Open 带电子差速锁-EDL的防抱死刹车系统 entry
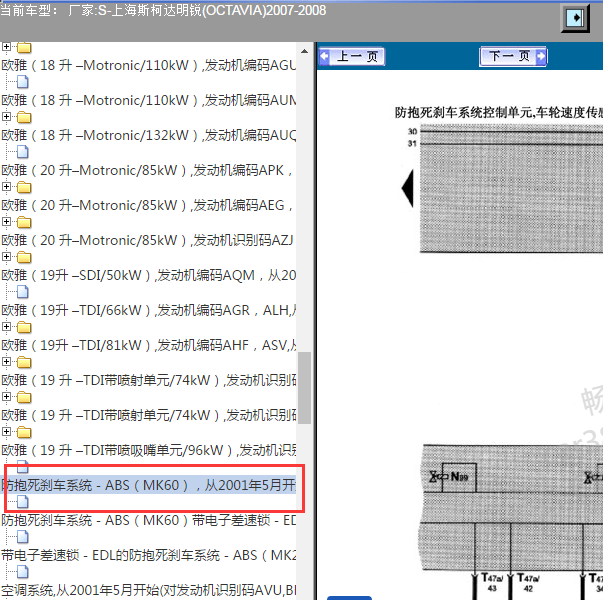 [x=148, y=555]
